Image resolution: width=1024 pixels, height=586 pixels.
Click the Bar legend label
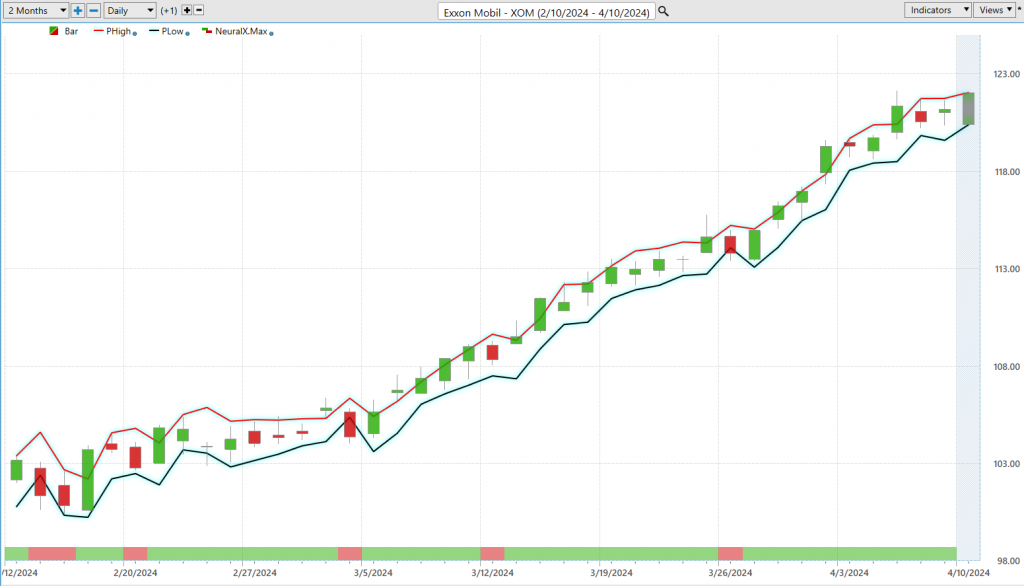pos(71,31)
